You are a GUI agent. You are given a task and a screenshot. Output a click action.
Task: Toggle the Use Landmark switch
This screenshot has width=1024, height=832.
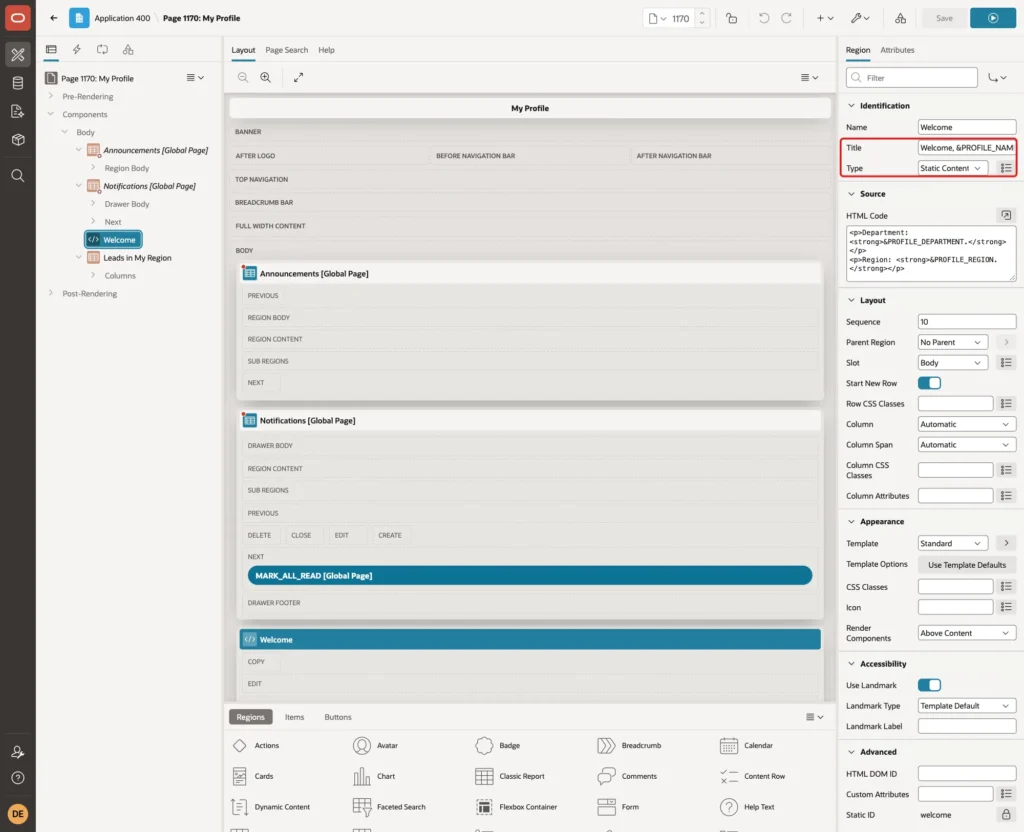click(x=929, y=685)
